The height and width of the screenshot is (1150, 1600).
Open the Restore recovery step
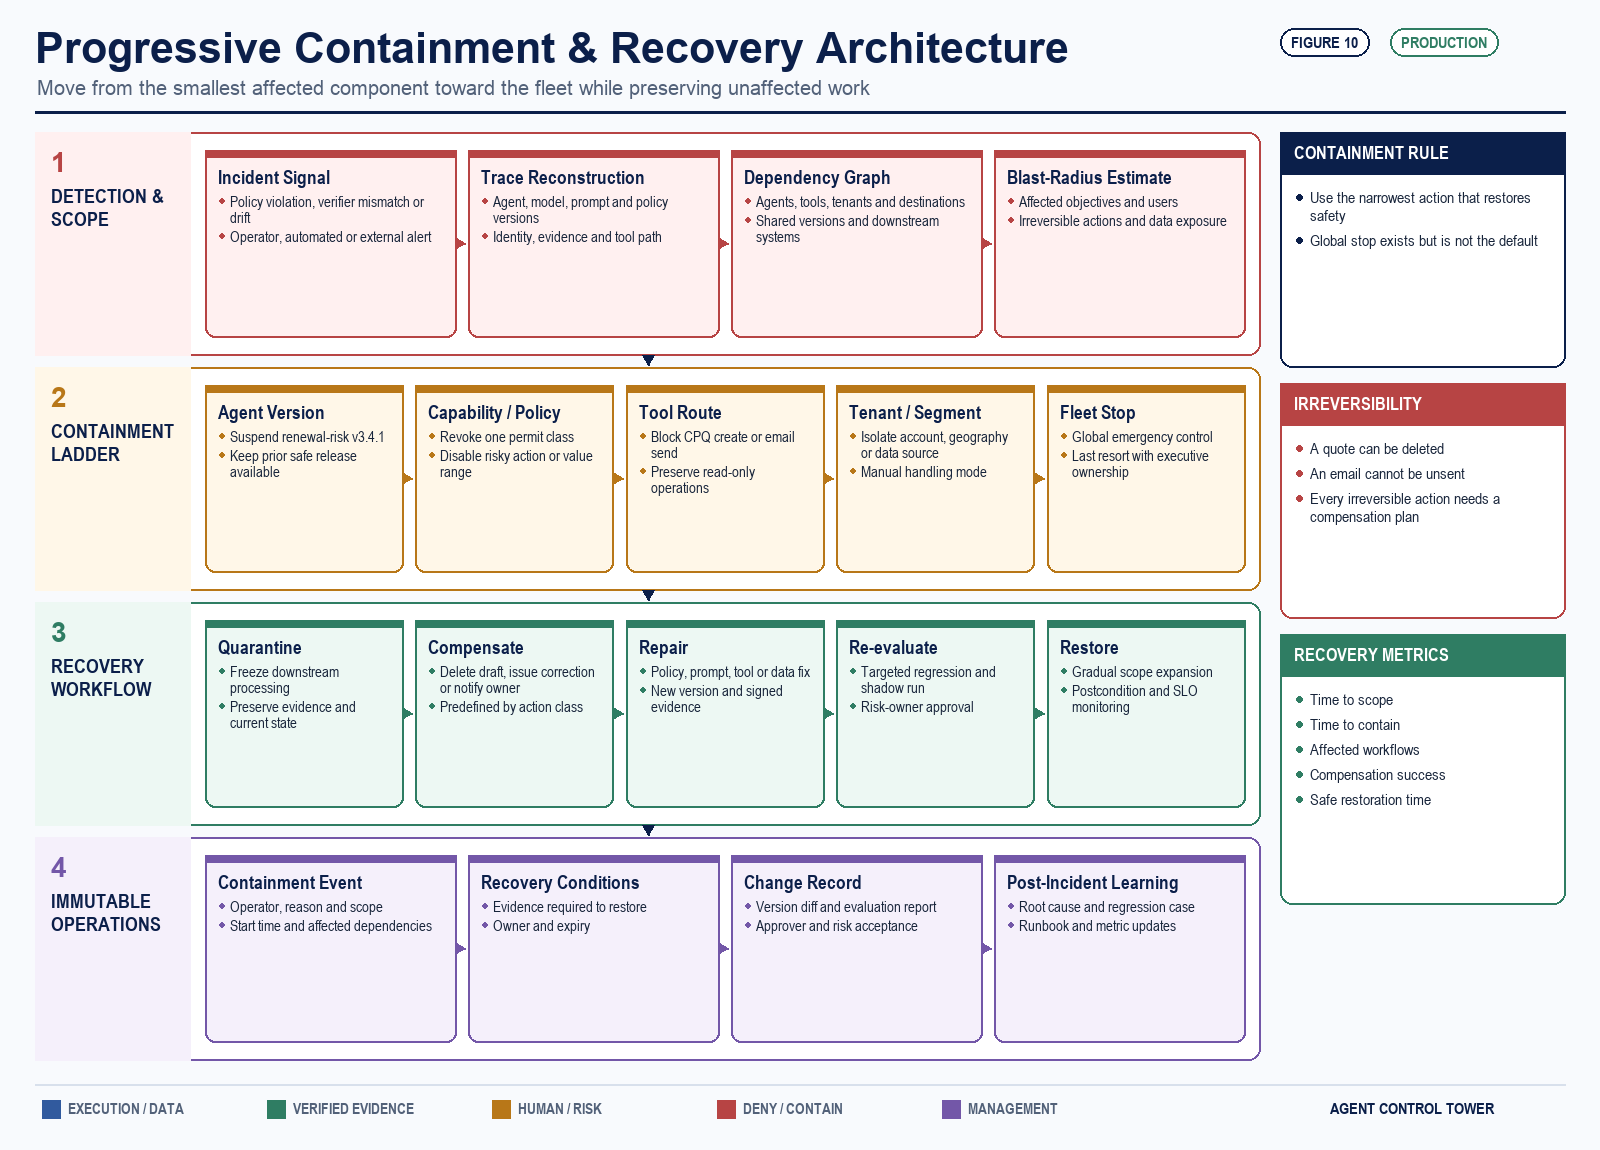1146,714
